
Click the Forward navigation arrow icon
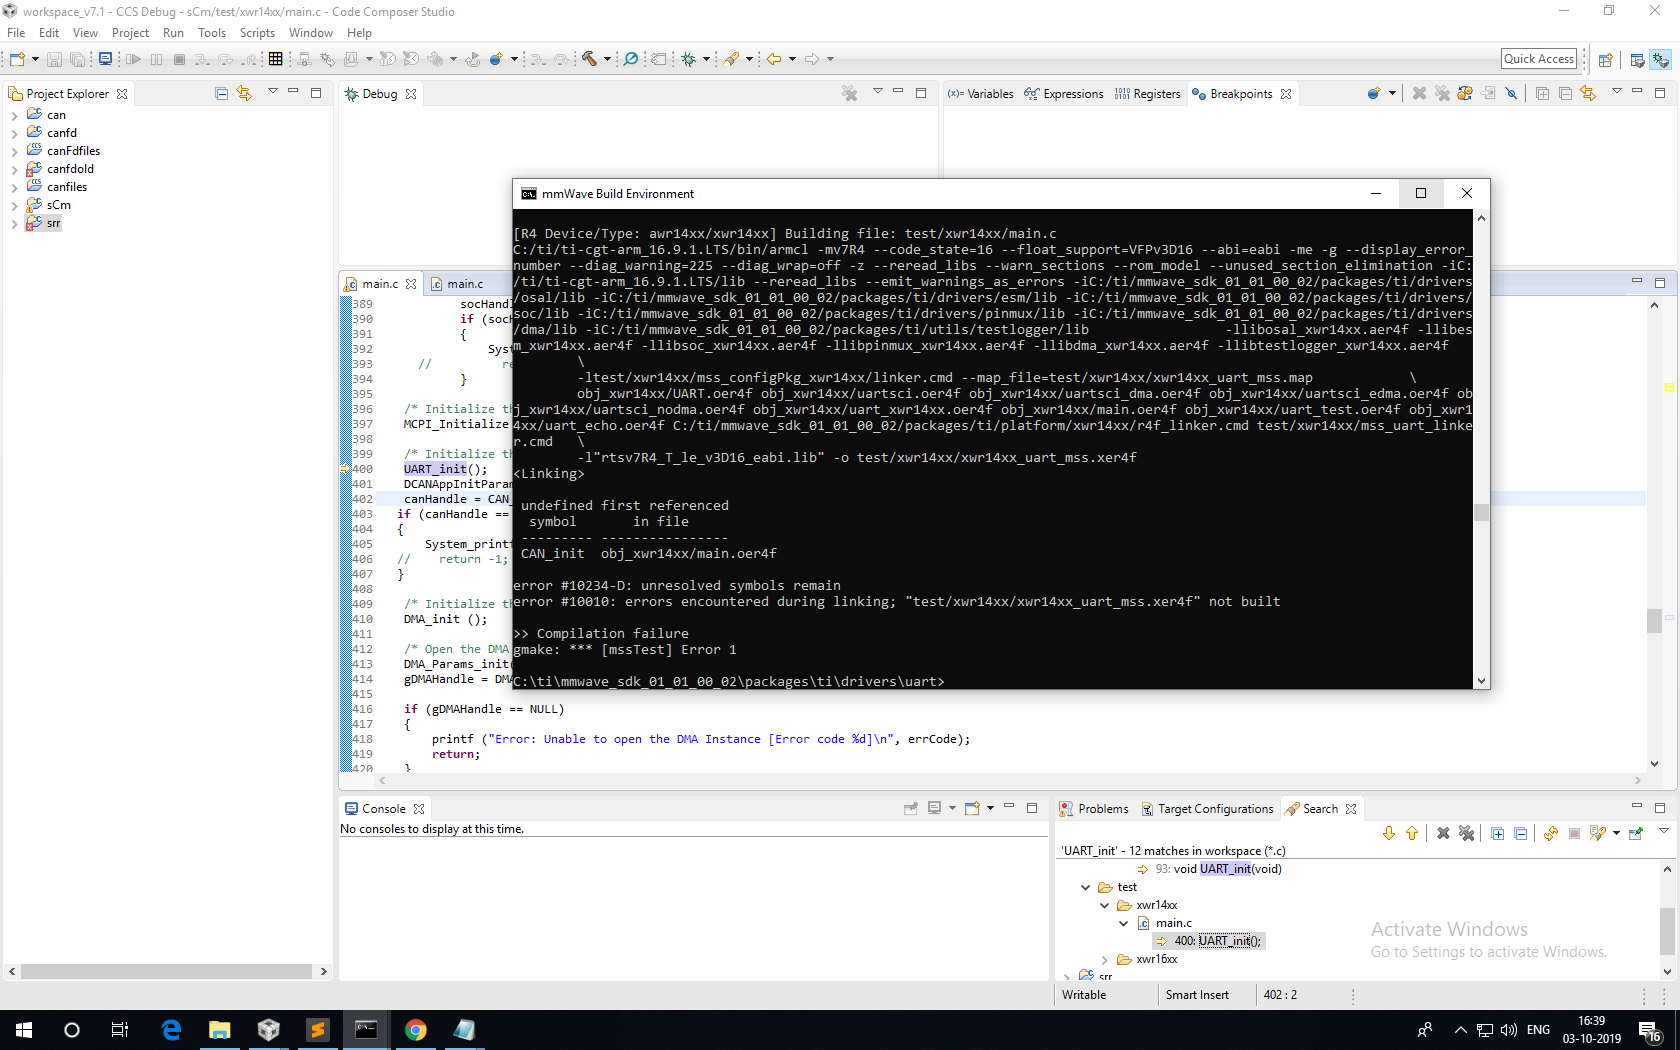pyautogui.click(x=812, y=59)
